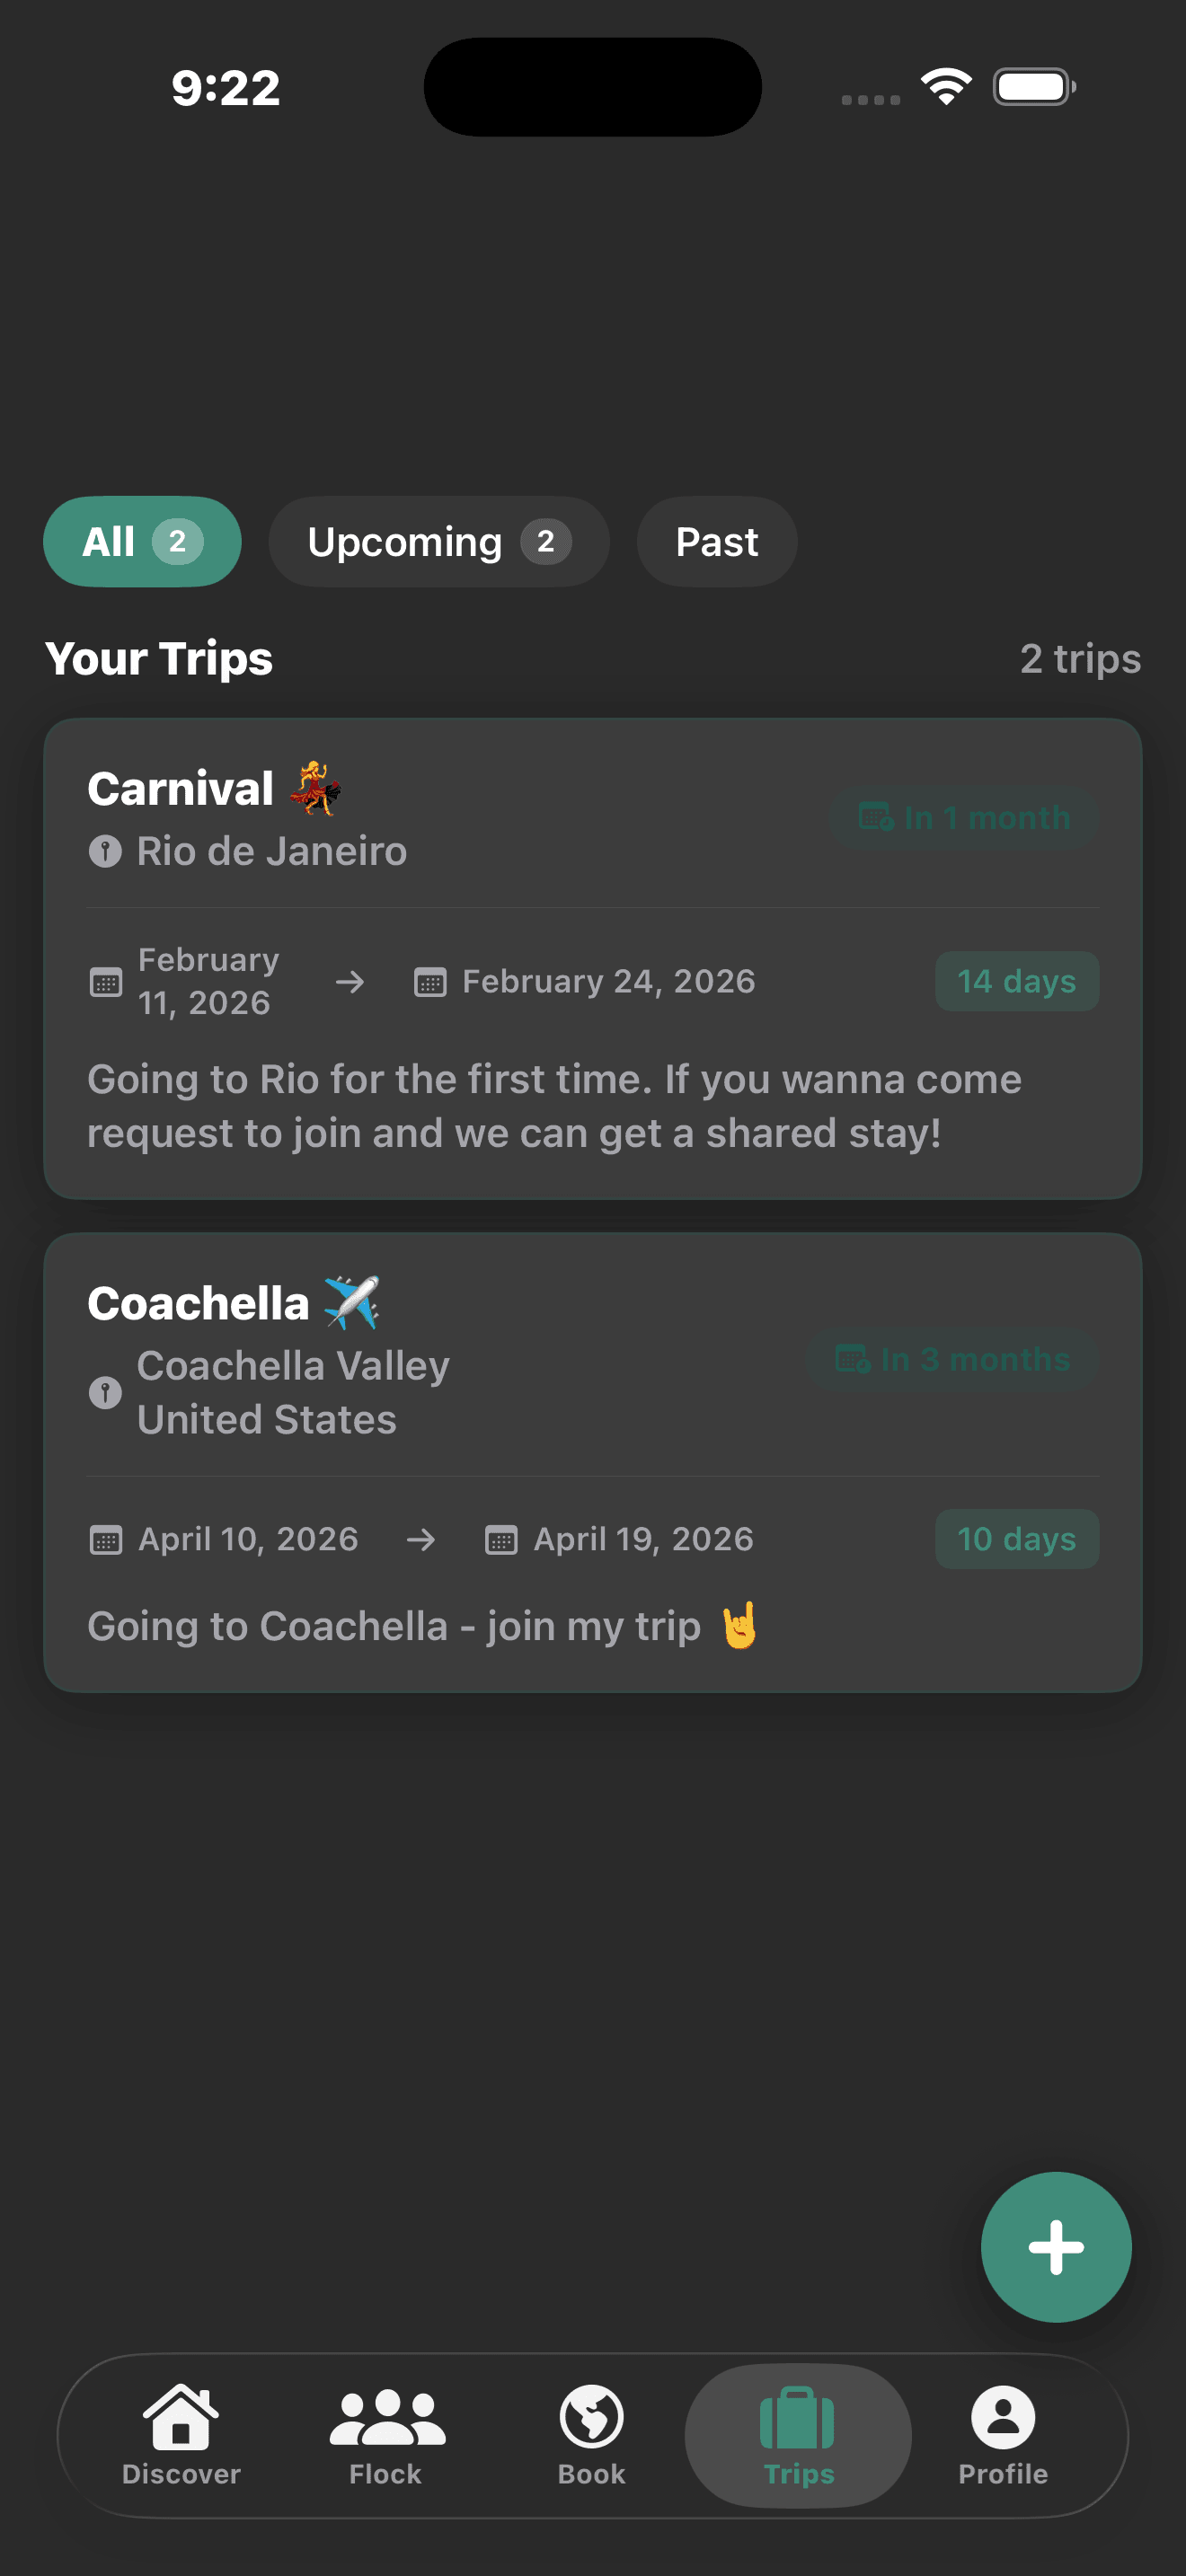Viewport: 1186px width, 2576px height.
Task: Tap the '10 days' duration badge on Coachella
Action: click(x=1016, y=1540)
